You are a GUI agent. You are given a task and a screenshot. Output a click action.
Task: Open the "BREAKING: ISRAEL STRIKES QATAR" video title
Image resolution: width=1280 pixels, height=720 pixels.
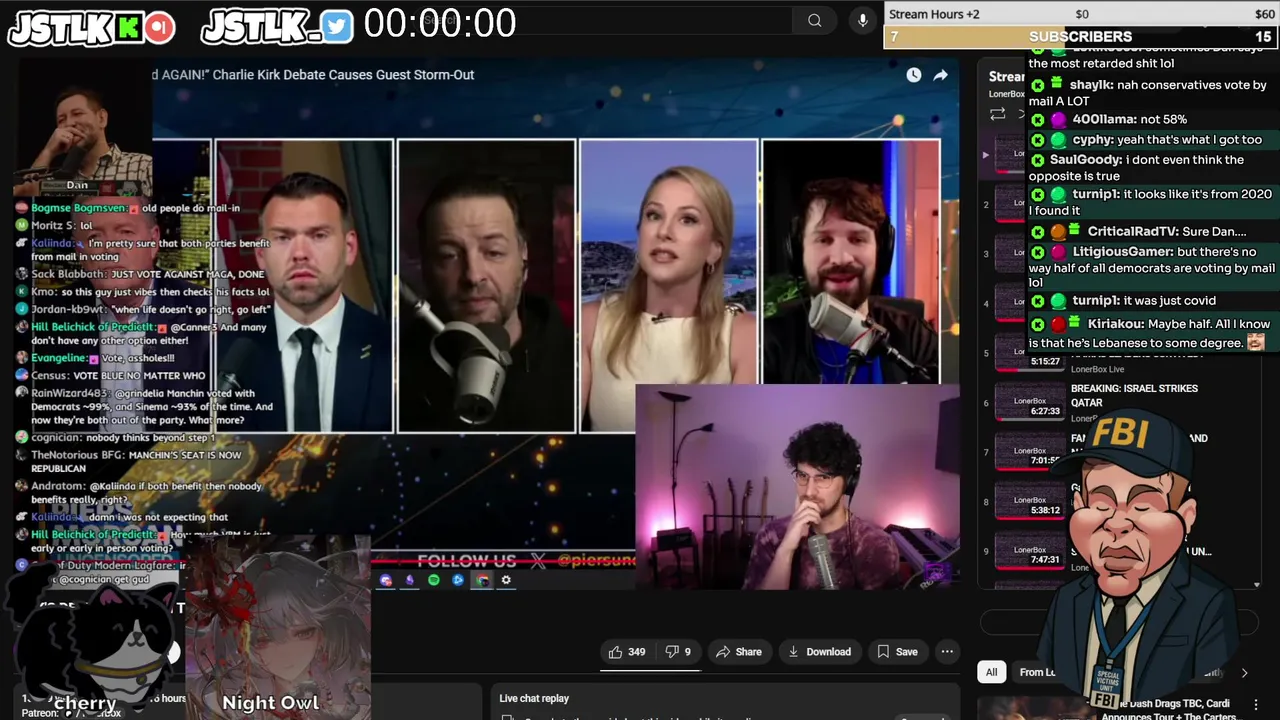pos(1134,395)
